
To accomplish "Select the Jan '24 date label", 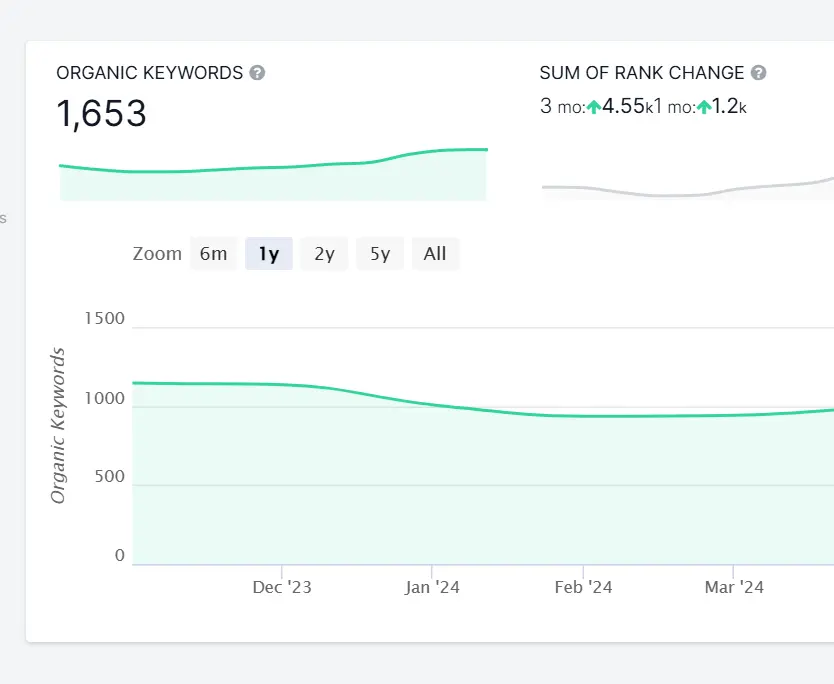I will point(432,587).
